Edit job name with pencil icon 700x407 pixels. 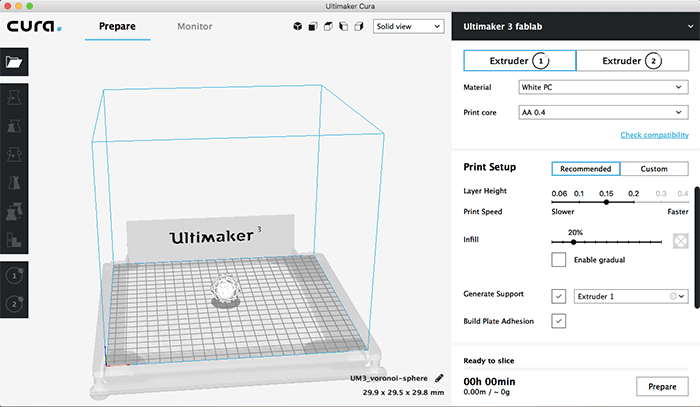tap(439, 378)
